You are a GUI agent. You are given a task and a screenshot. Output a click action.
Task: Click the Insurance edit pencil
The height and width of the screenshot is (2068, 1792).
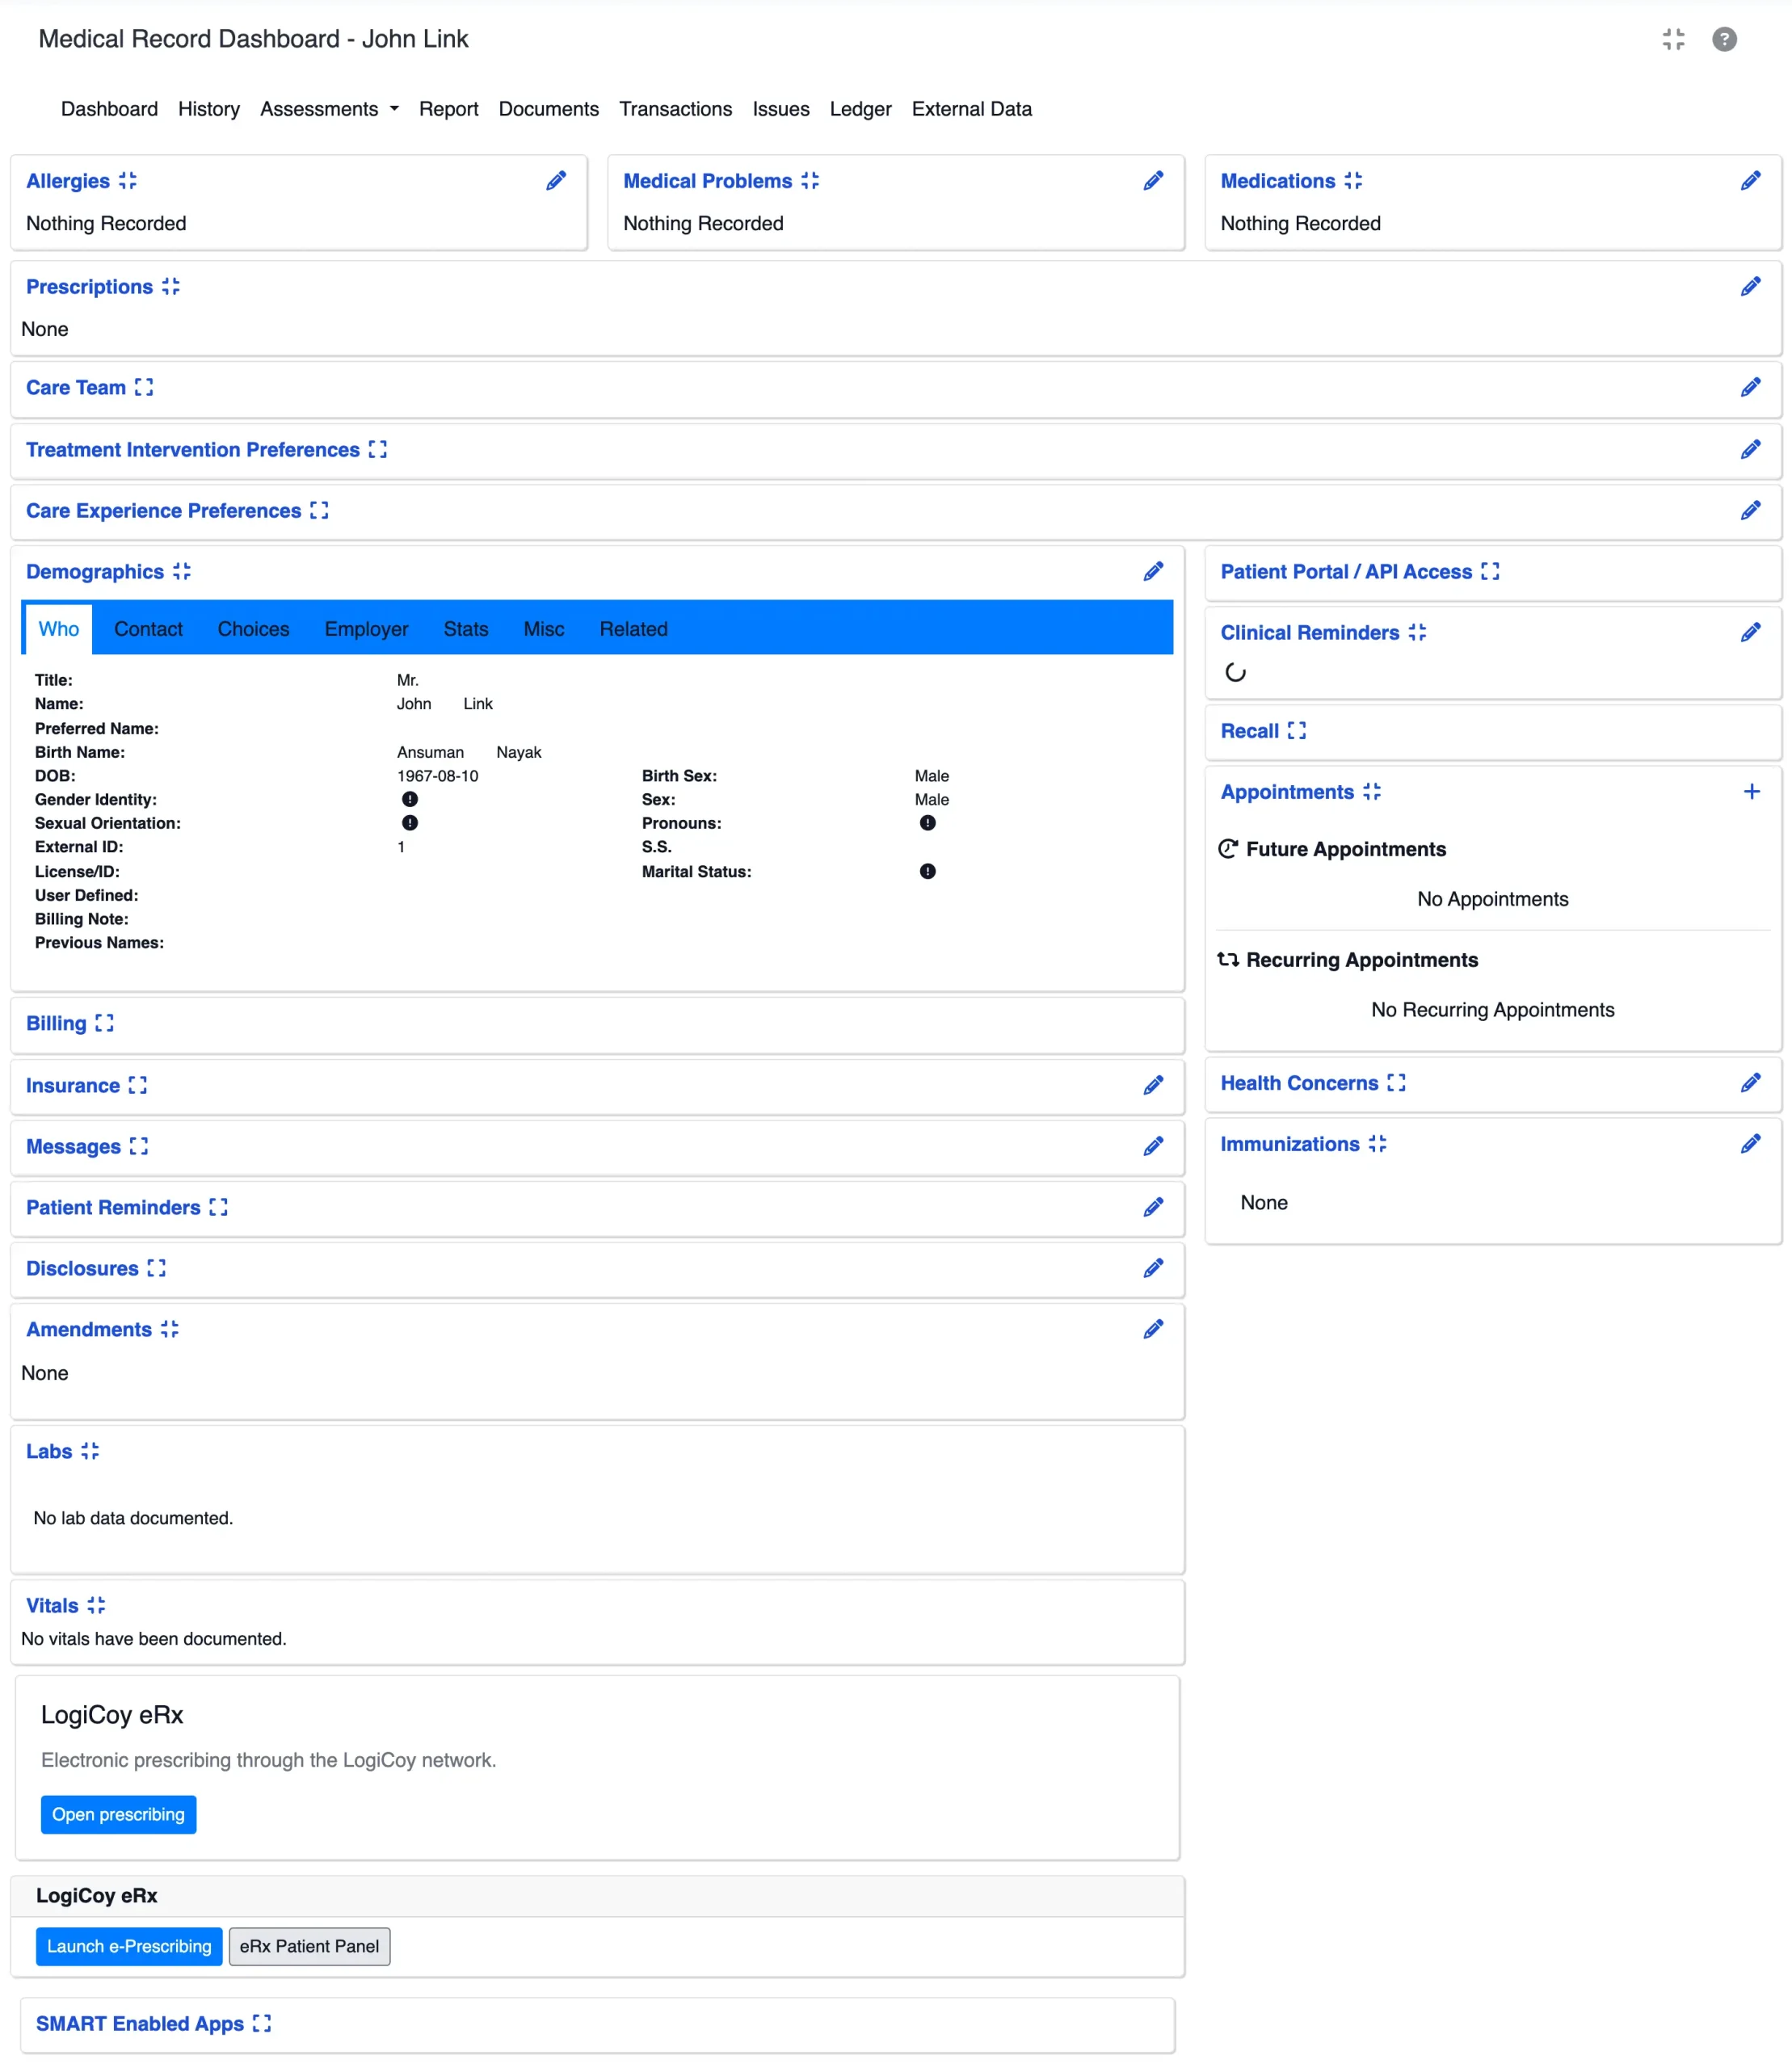pos(1153,1086)
